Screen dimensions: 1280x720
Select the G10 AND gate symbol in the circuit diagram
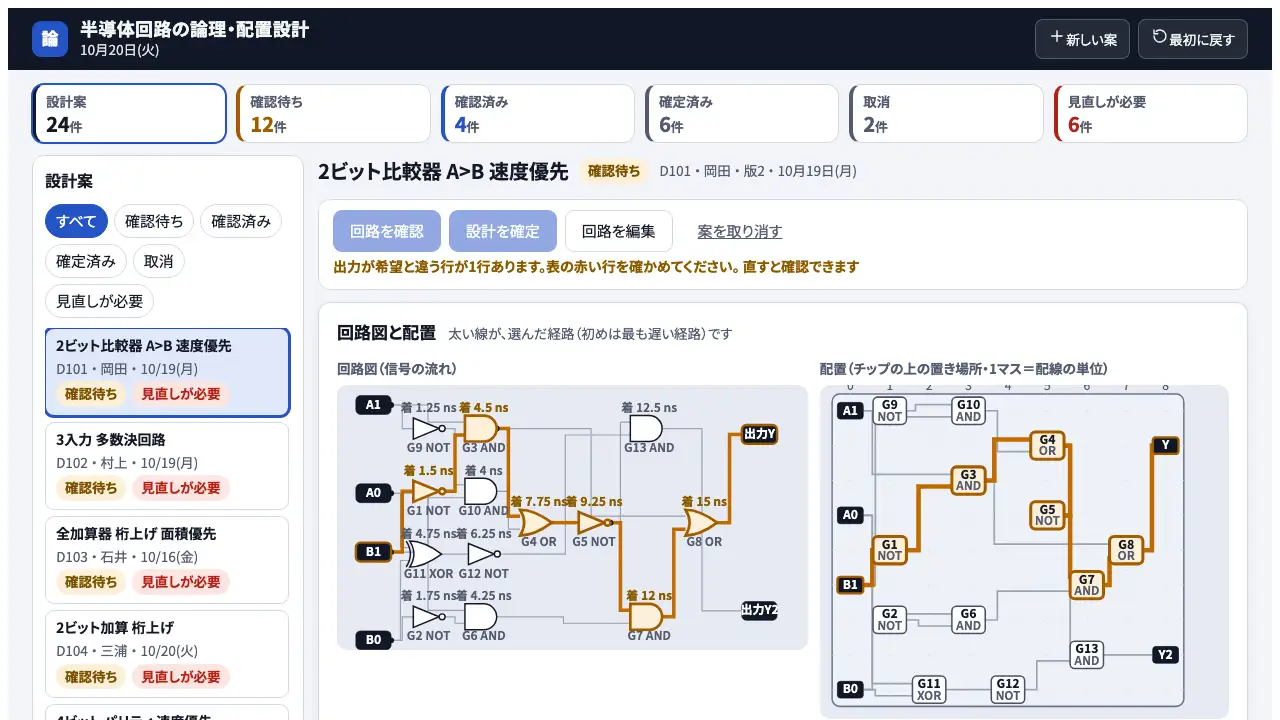tap(481, 491)
